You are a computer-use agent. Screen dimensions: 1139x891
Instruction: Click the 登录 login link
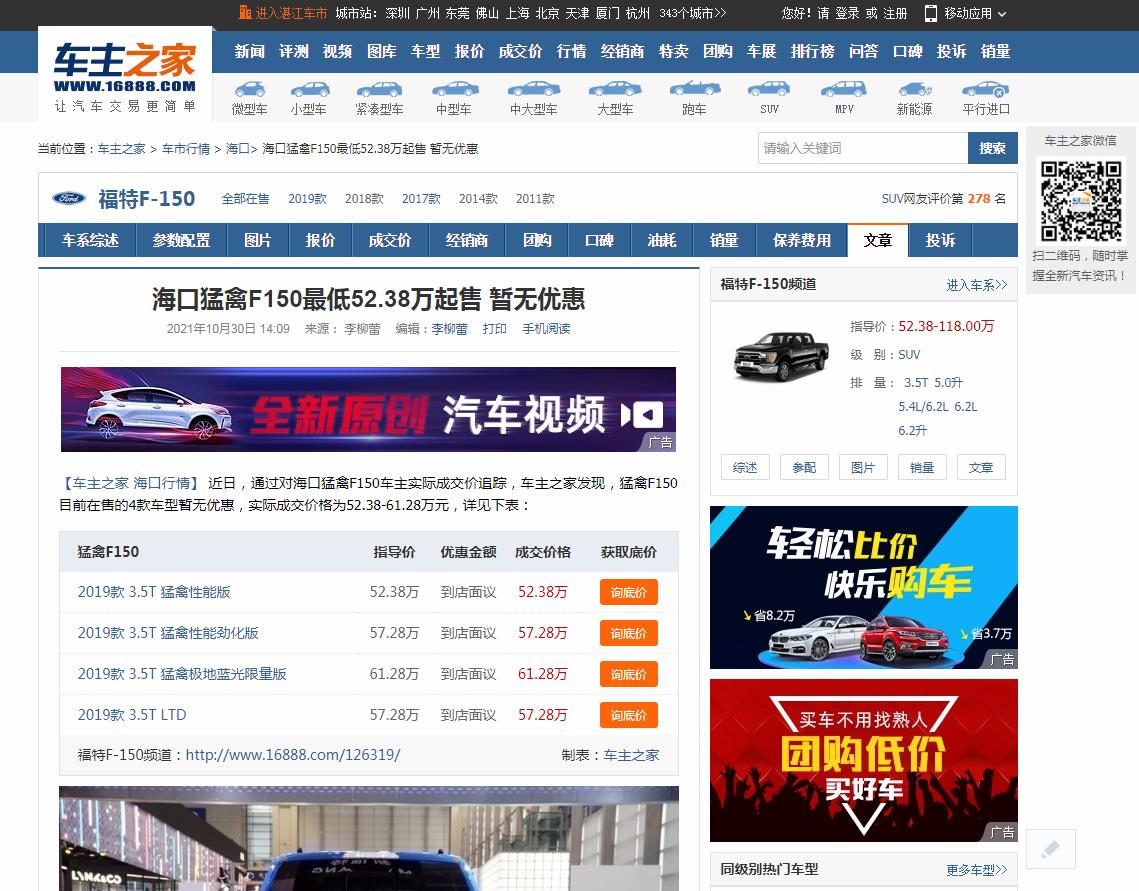847,13
